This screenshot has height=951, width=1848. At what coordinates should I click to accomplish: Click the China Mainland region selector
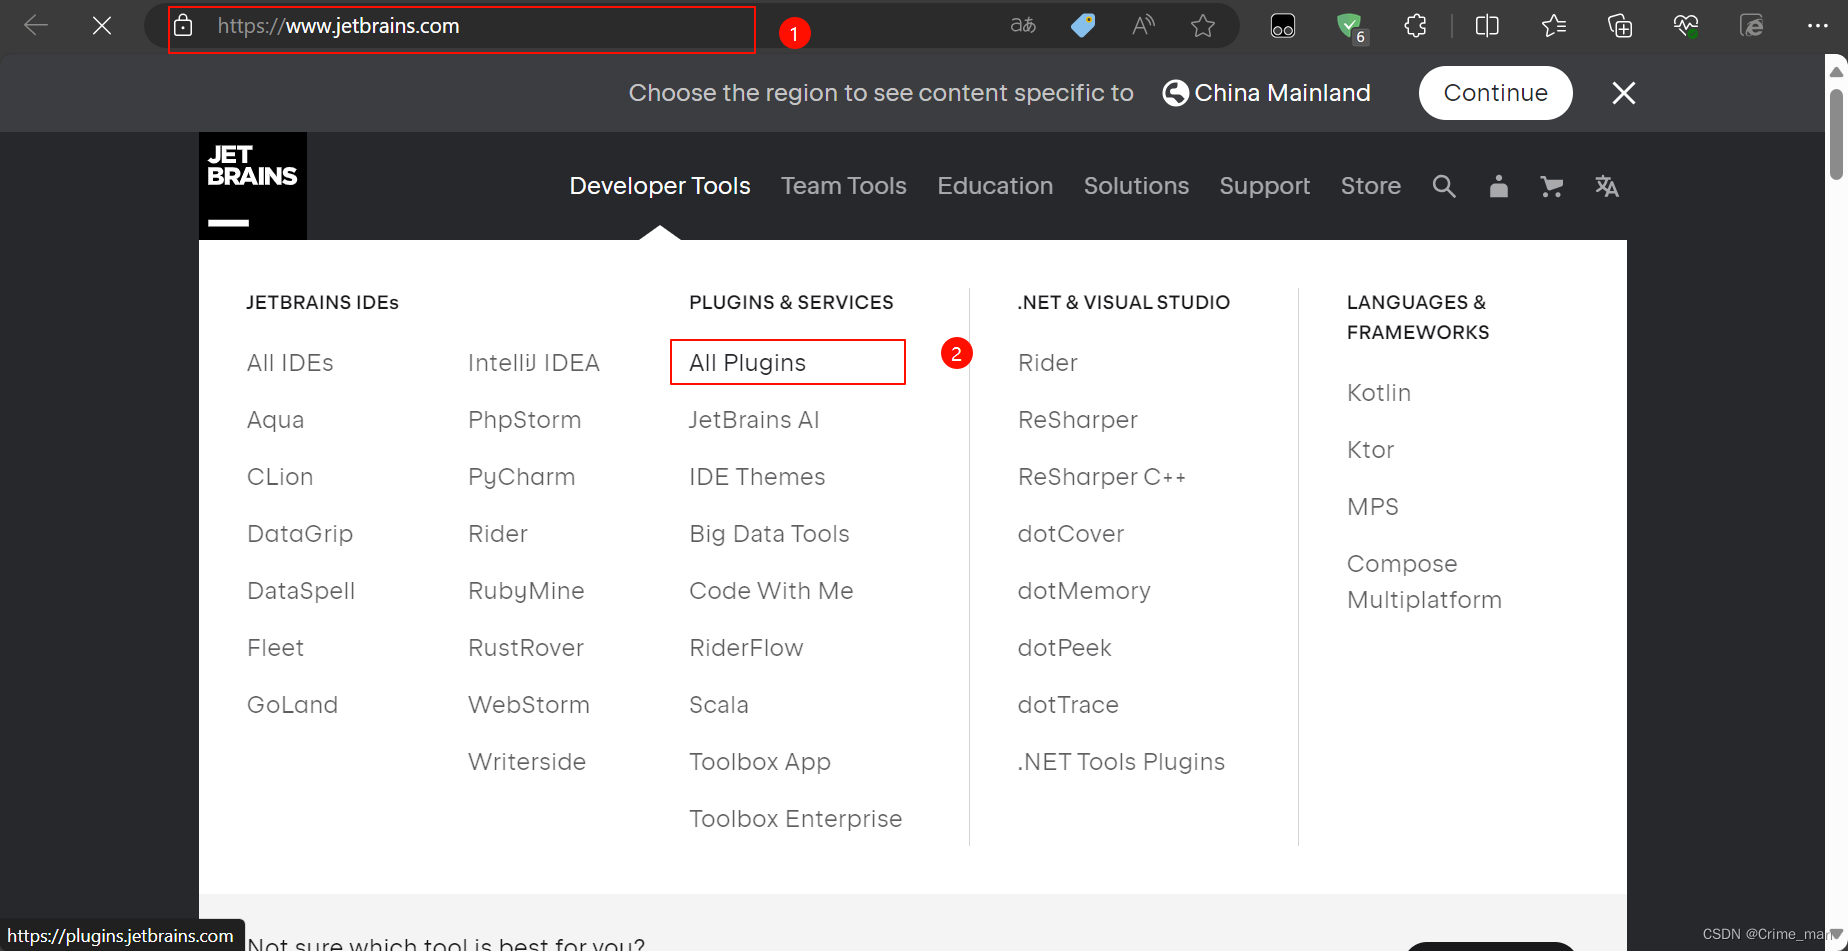[1266, 93]
